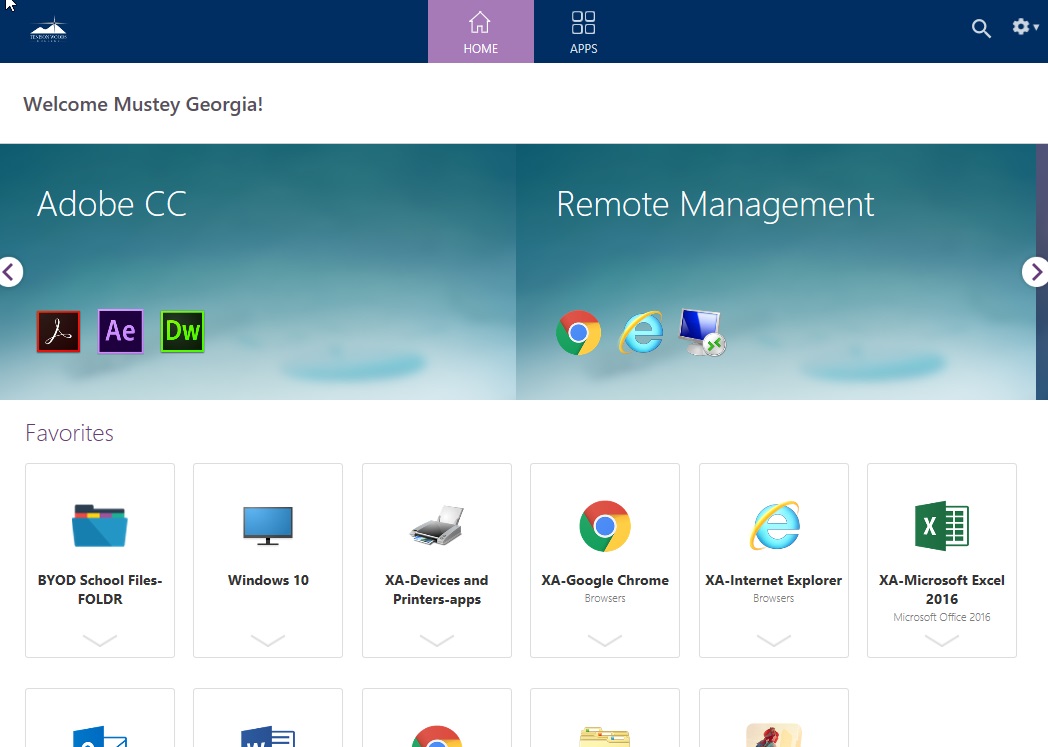Expand details for BYOD School Files-FOLDR

(100, 640)
